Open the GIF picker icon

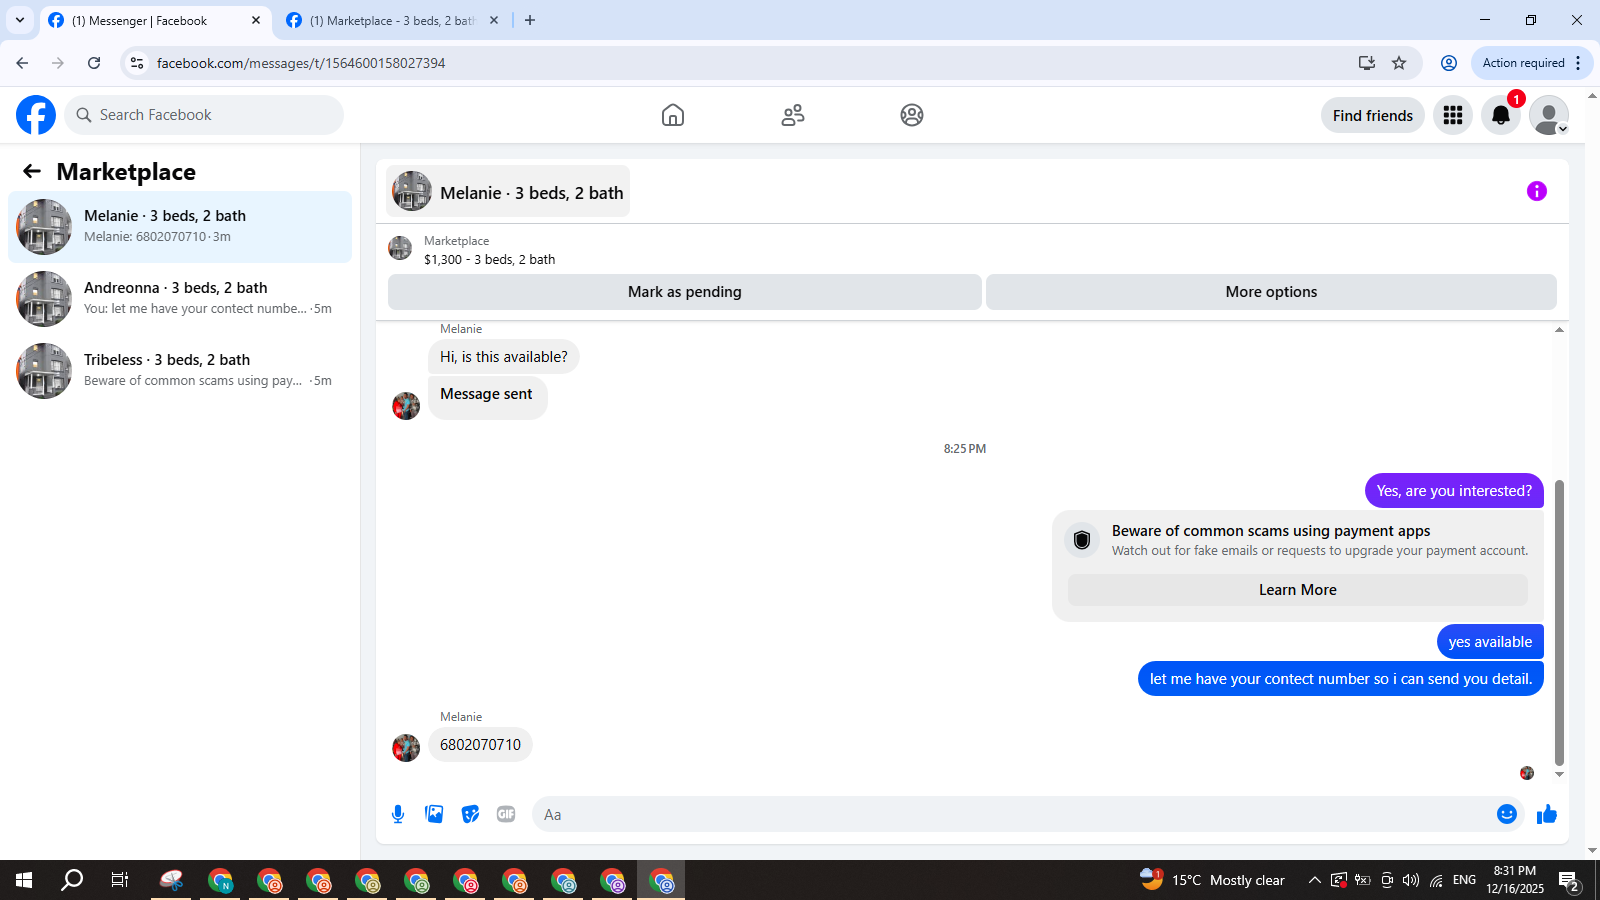point(506,814)
